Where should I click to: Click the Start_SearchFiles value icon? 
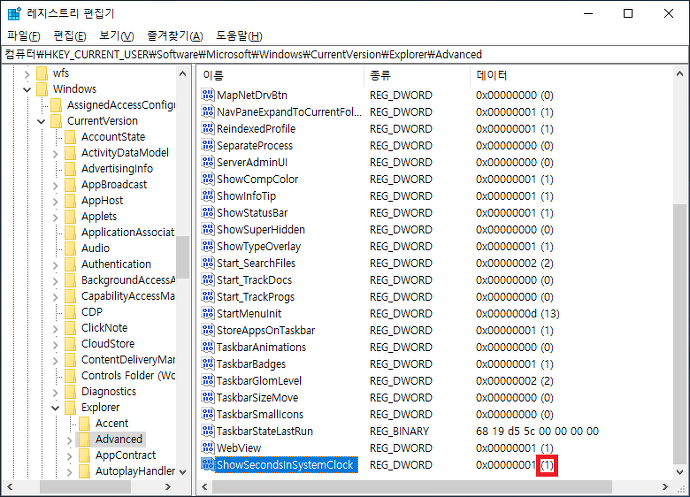point(208,263)
